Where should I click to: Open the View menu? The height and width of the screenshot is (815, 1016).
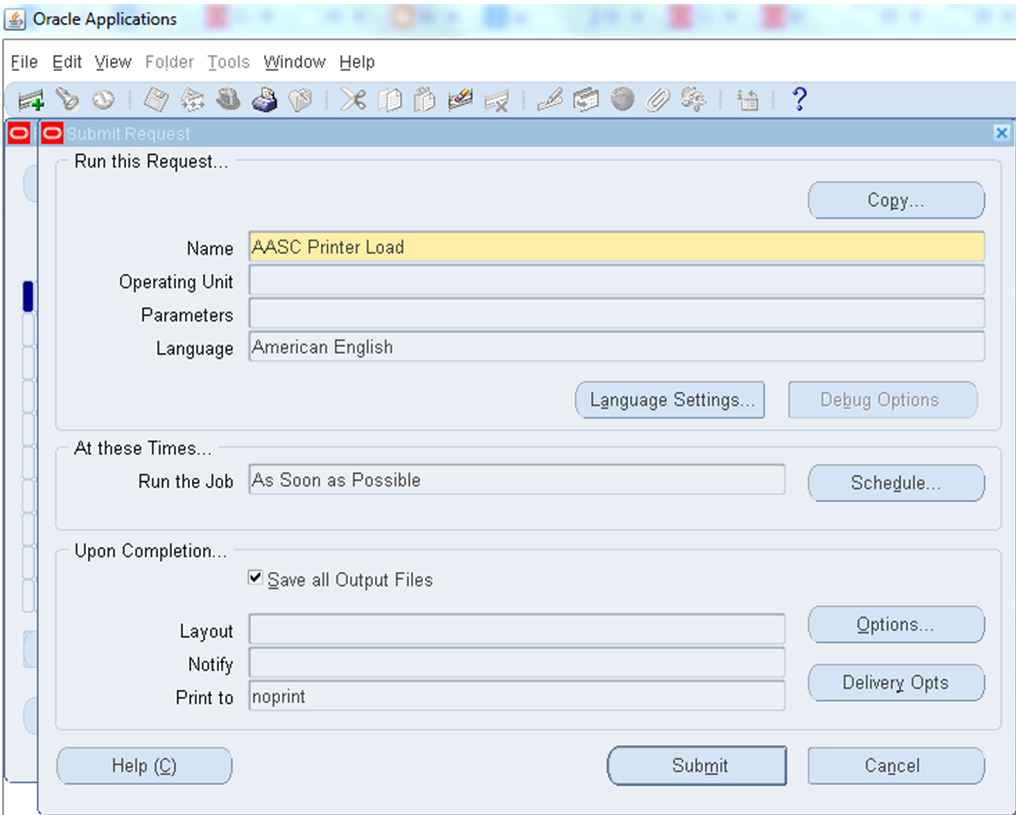(113, 62)
